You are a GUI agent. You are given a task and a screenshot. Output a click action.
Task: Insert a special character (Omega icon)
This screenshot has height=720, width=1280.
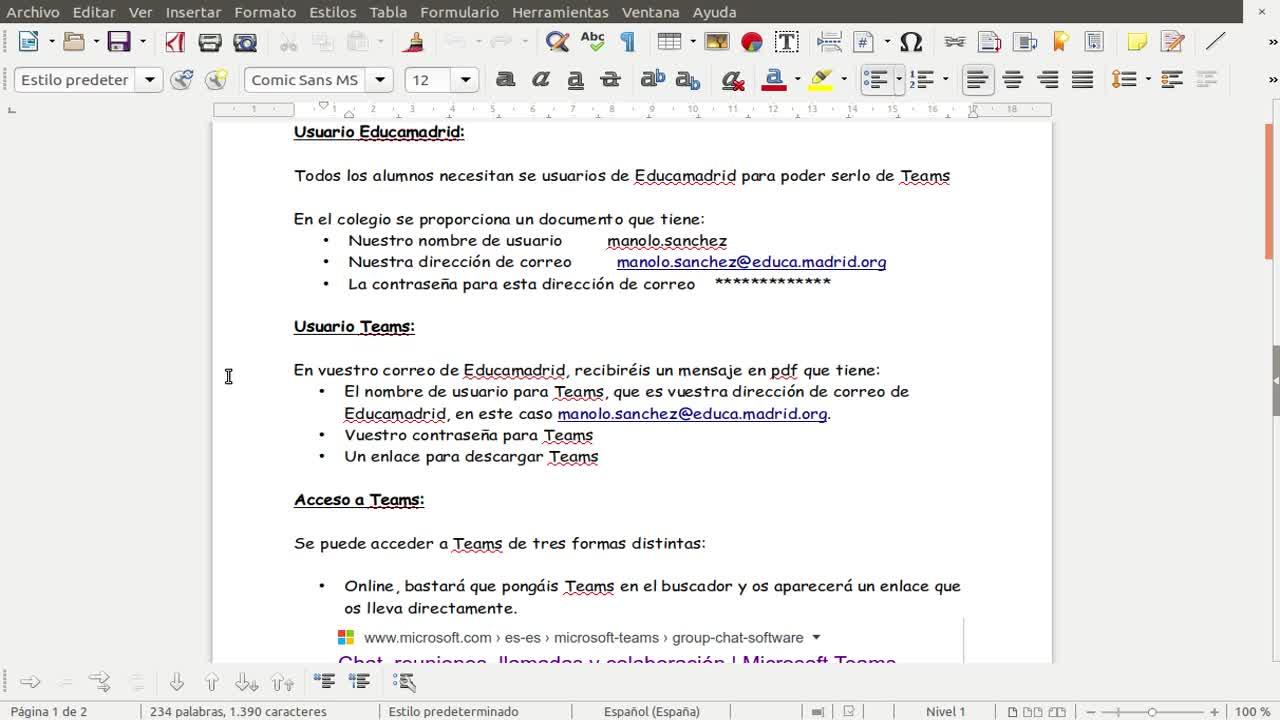pyautogui.click(x=911, y=42)
